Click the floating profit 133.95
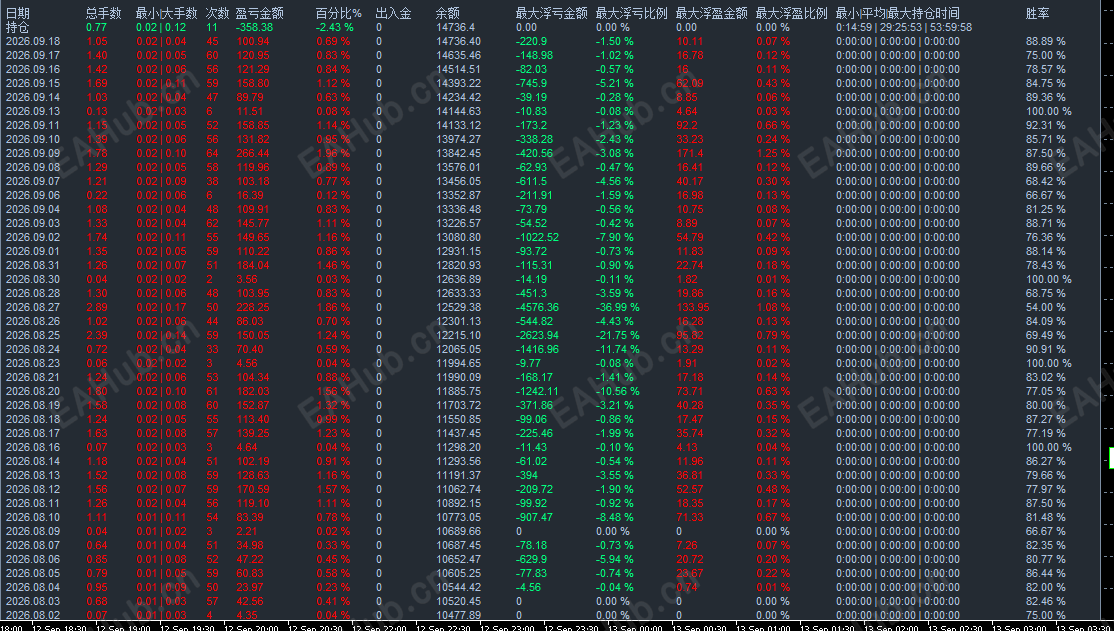The height and width of the screenshot is (631, 1114). coord(692,307)
